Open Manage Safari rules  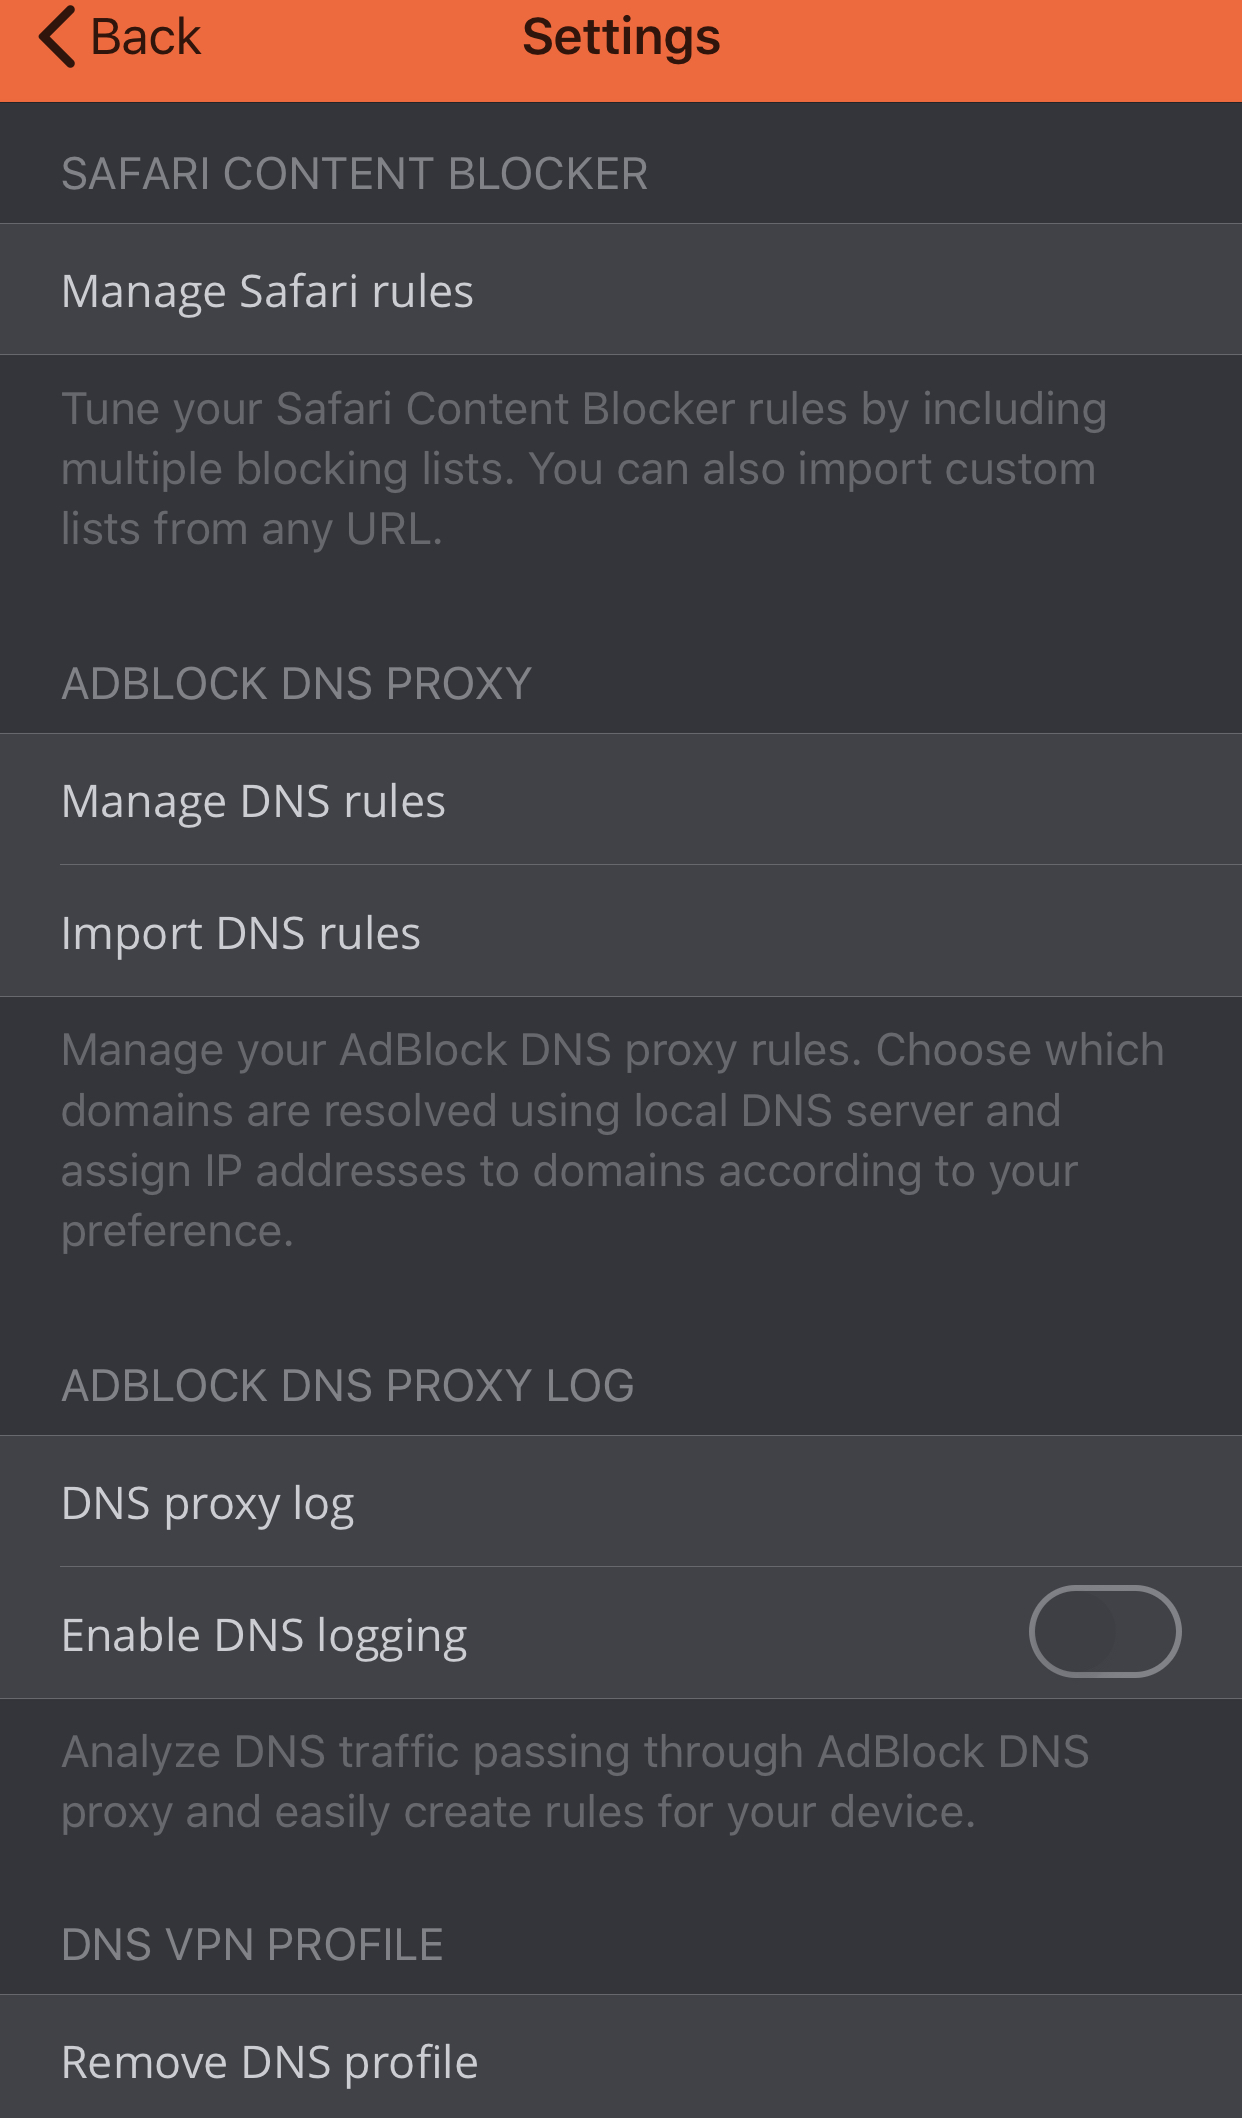pos(621,290)
